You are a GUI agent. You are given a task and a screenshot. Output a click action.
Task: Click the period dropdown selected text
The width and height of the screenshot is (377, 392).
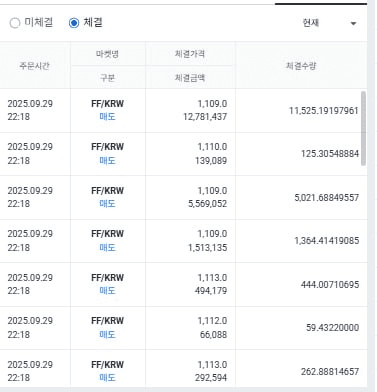point(311,23)
